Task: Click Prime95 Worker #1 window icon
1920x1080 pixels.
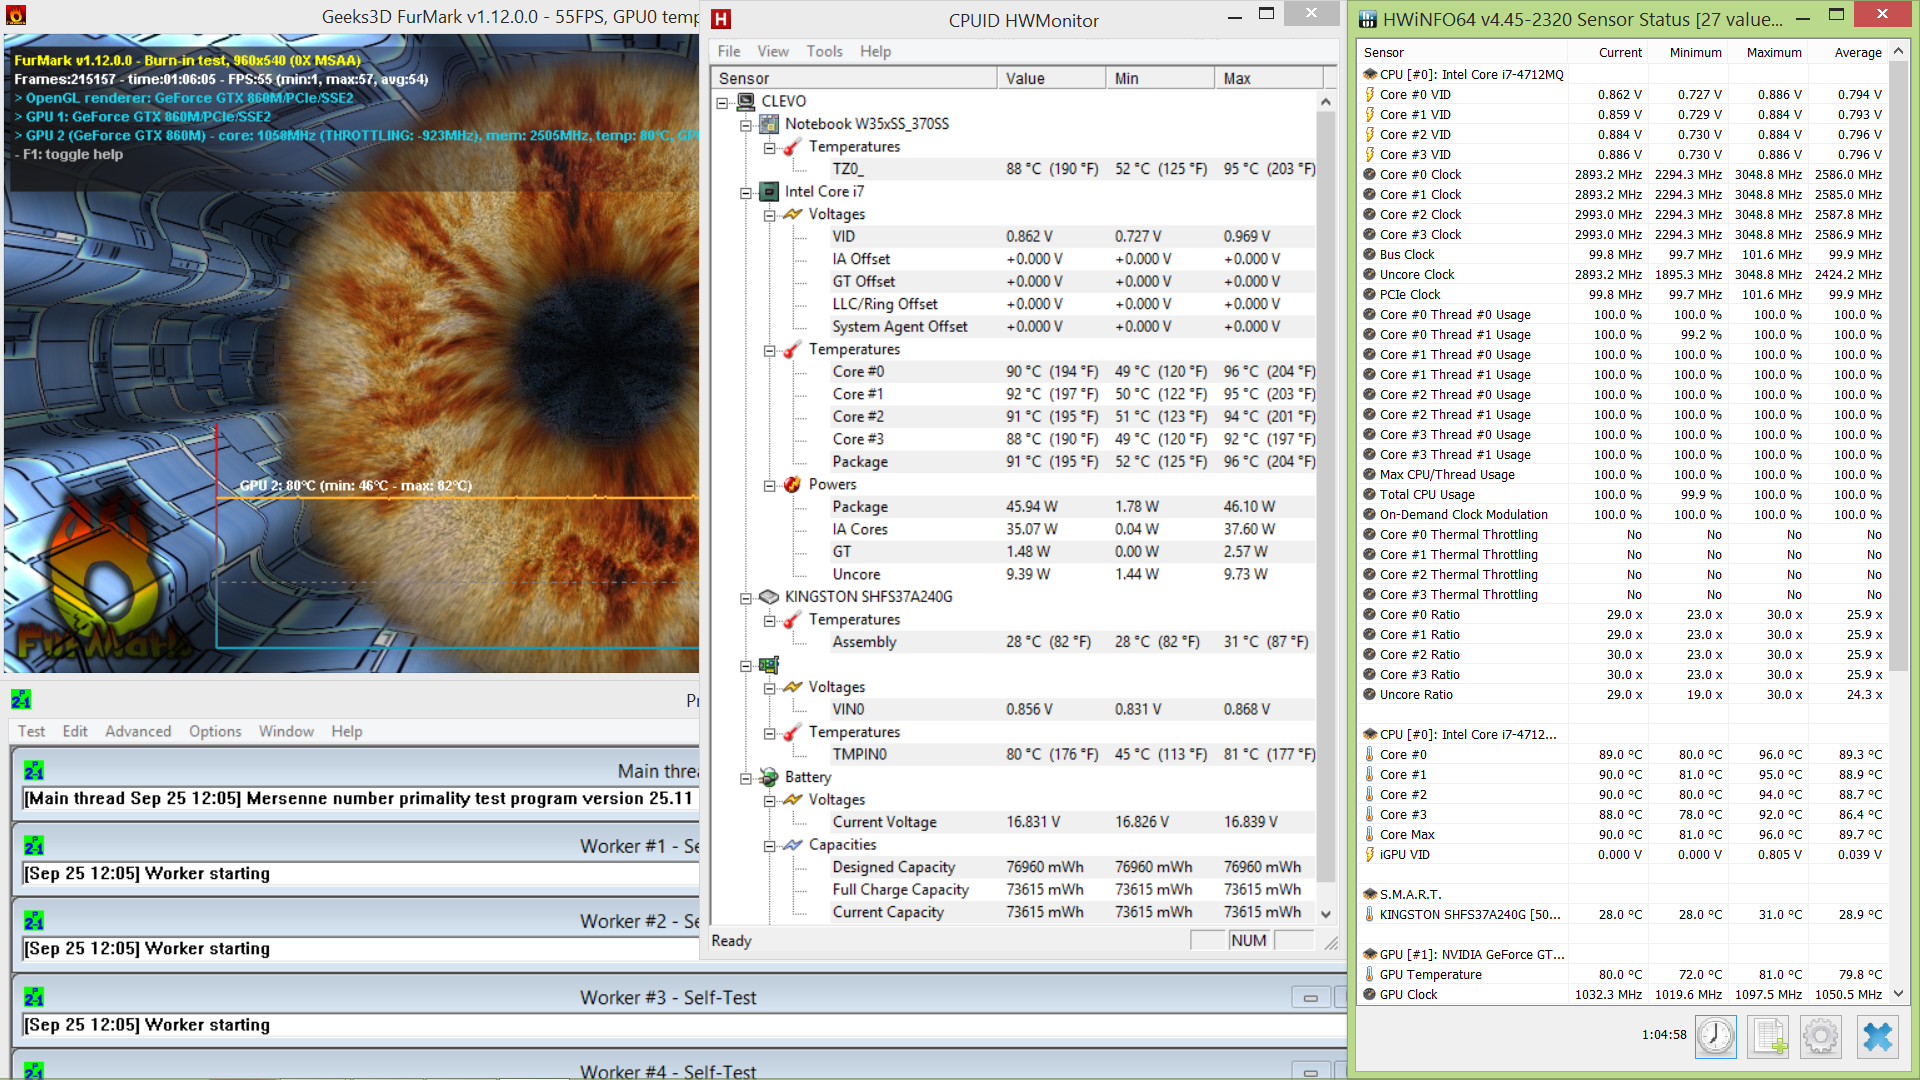Action: coord(34,846)
